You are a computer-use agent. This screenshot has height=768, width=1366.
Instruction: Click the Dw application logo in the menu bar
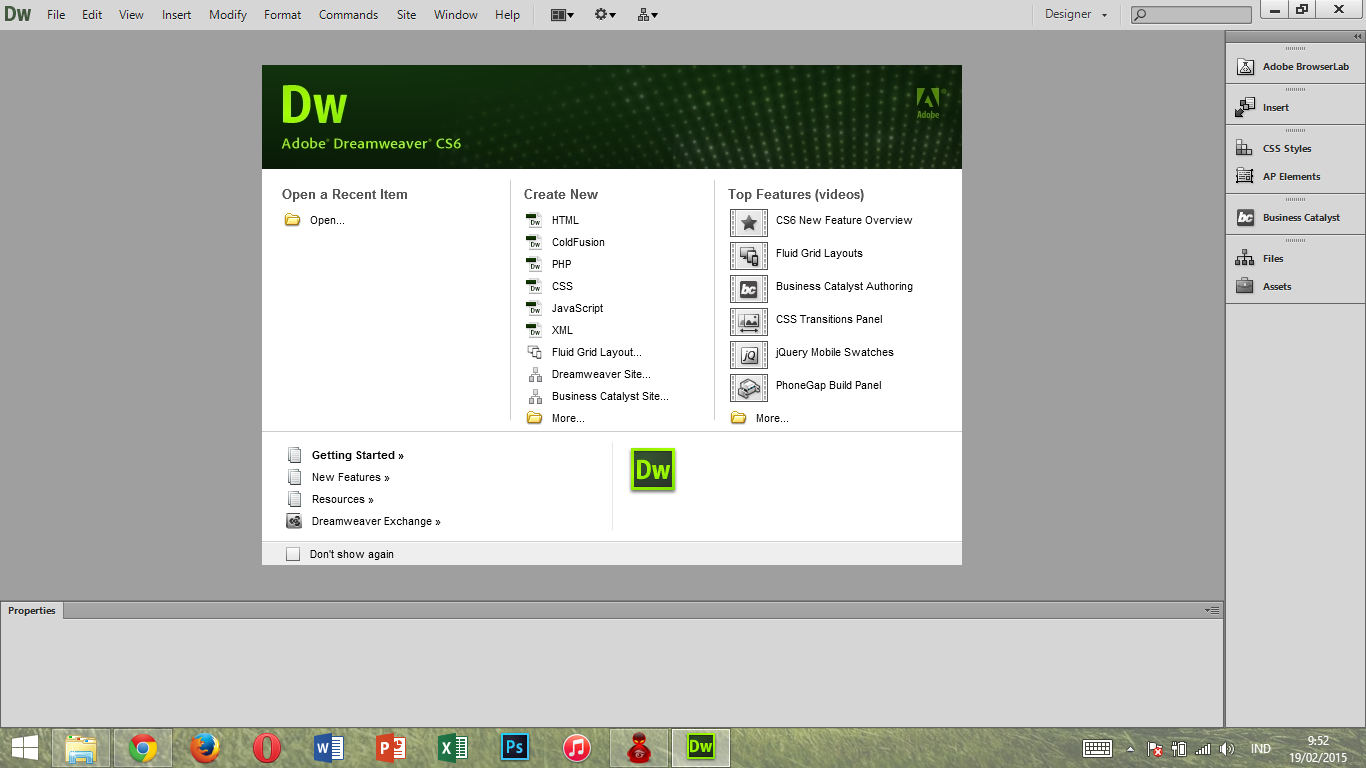(x=18, y=14)
